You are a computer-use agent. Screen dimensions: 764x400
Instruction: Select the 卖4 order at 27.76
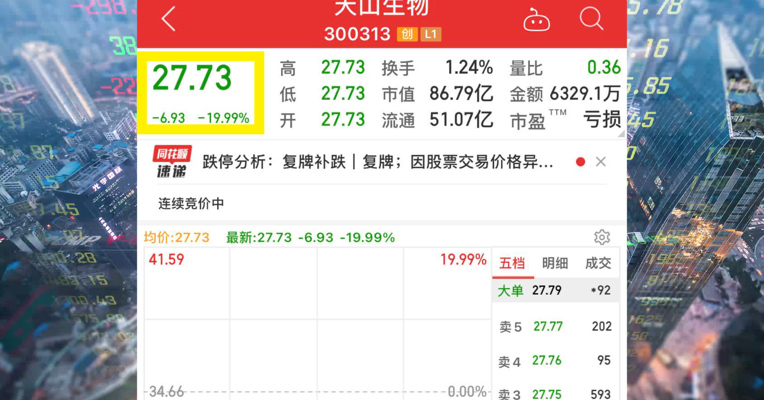555,361
